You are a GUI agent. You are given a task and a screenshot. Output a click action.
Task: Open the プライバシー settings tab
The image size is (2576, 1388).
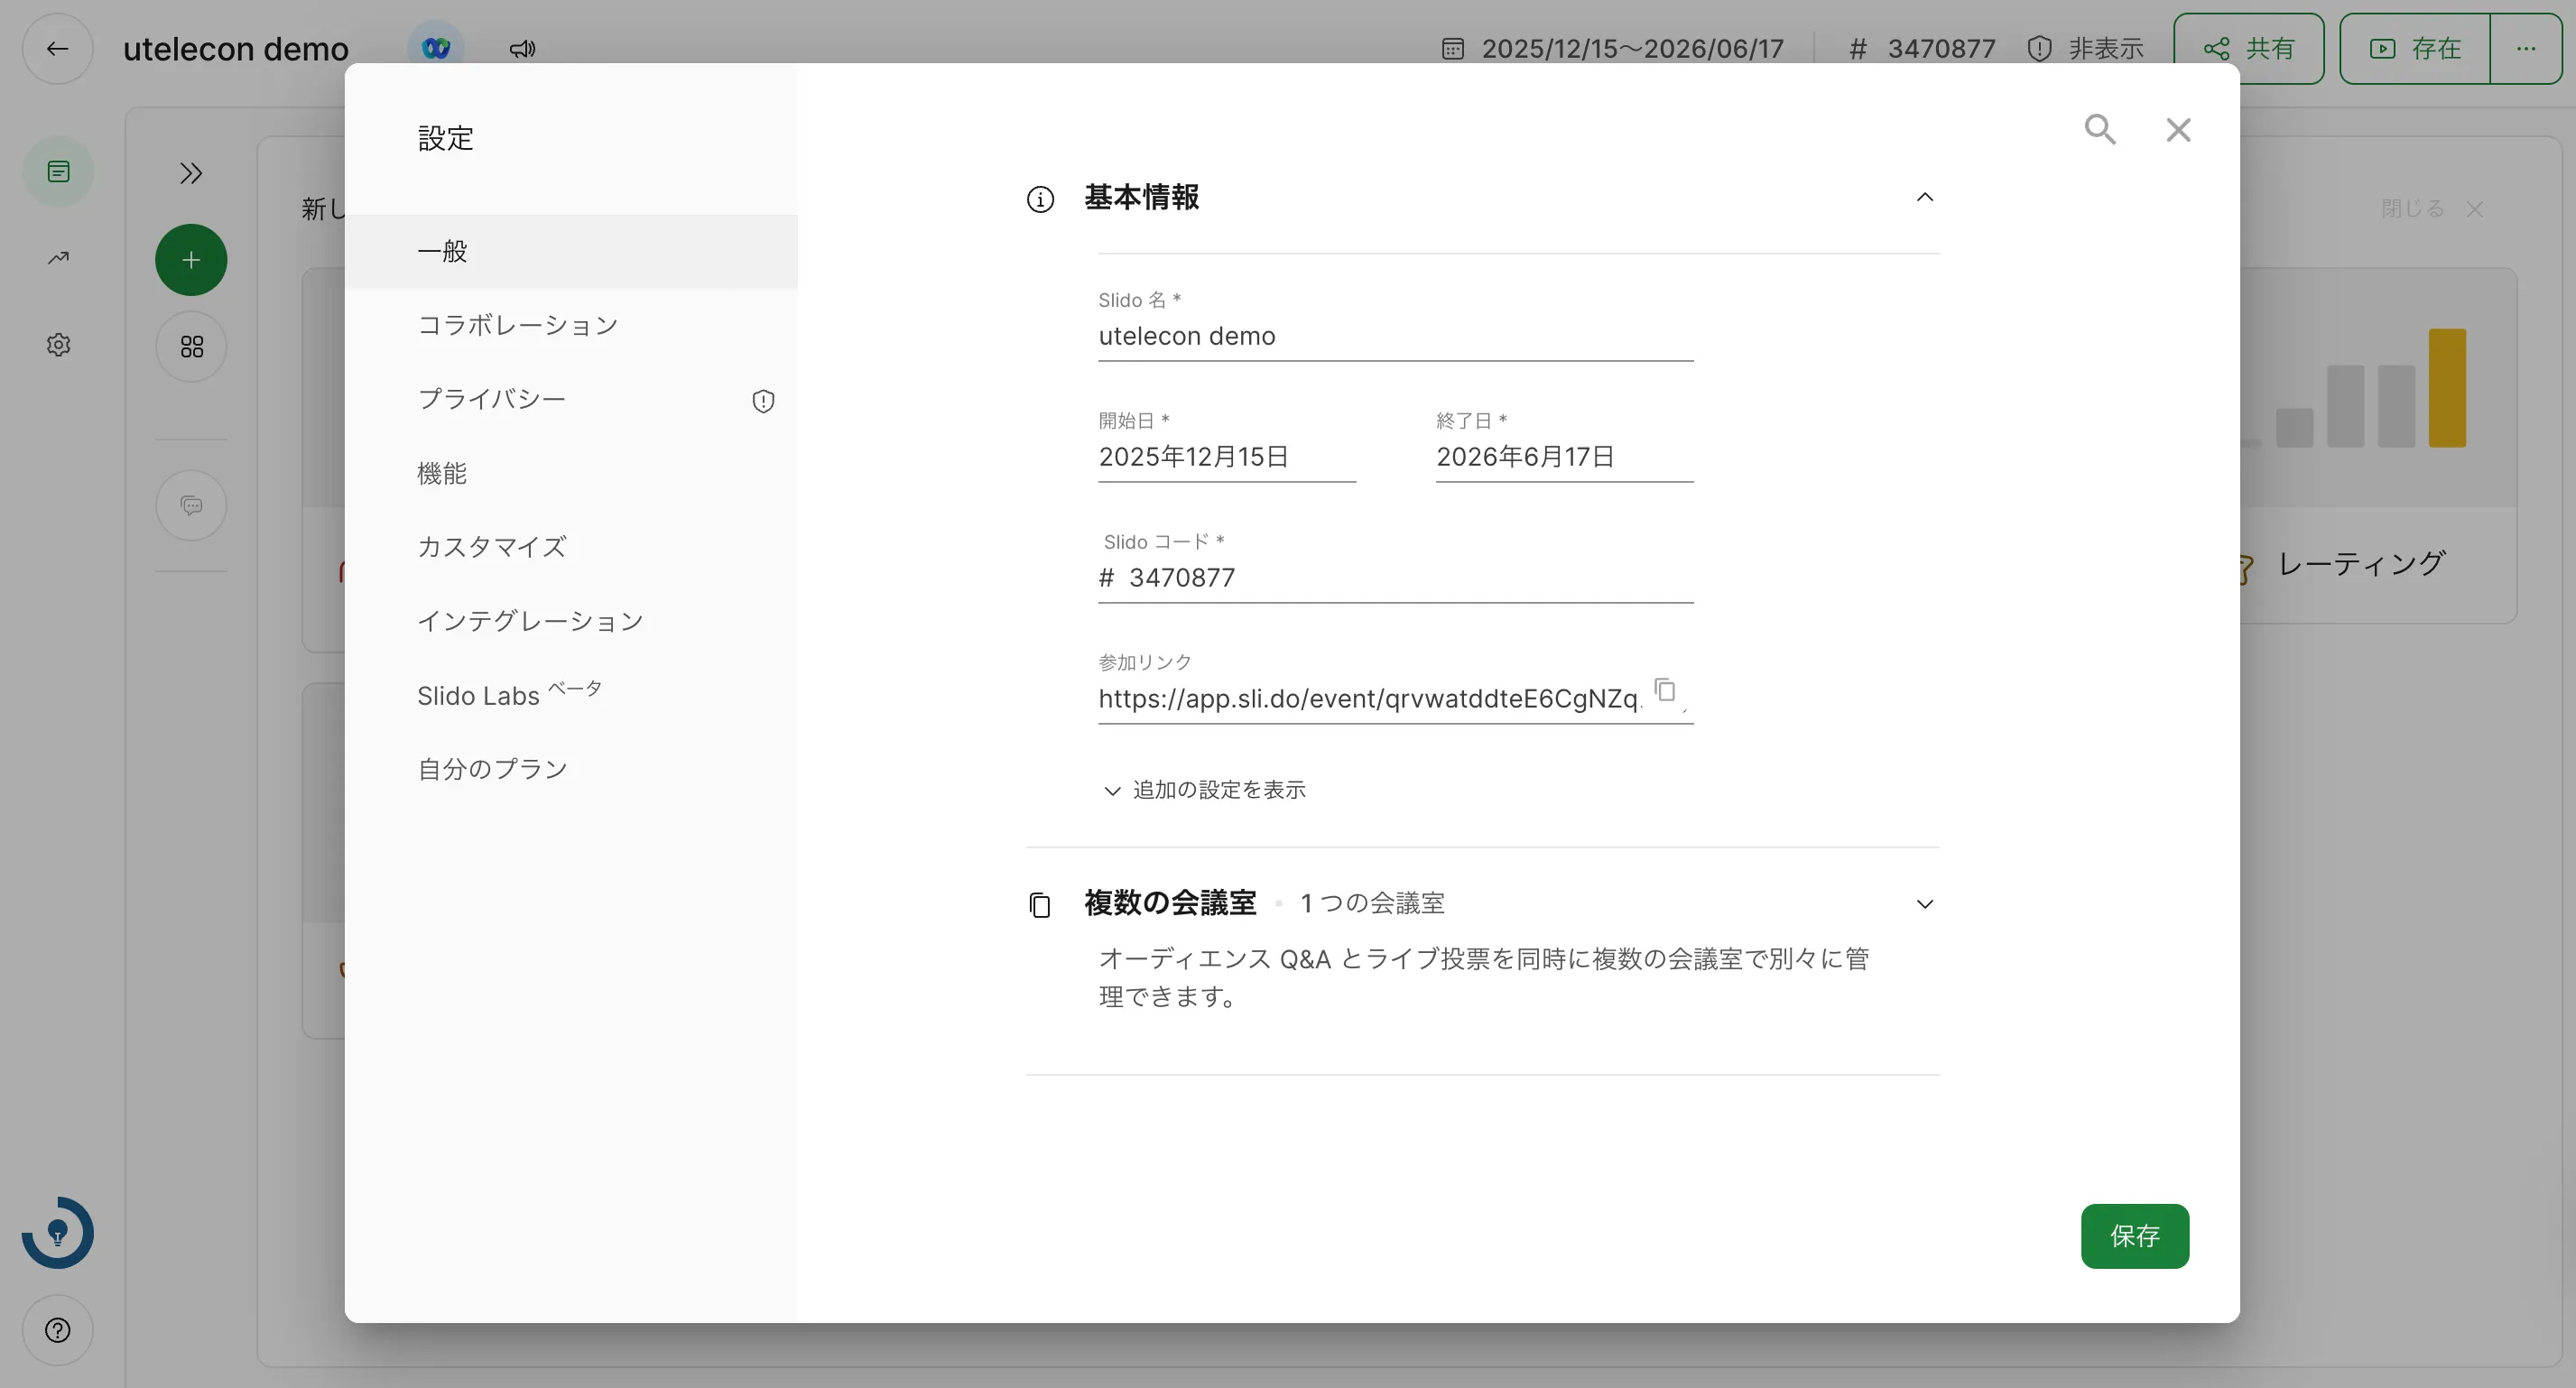(492, 399)
